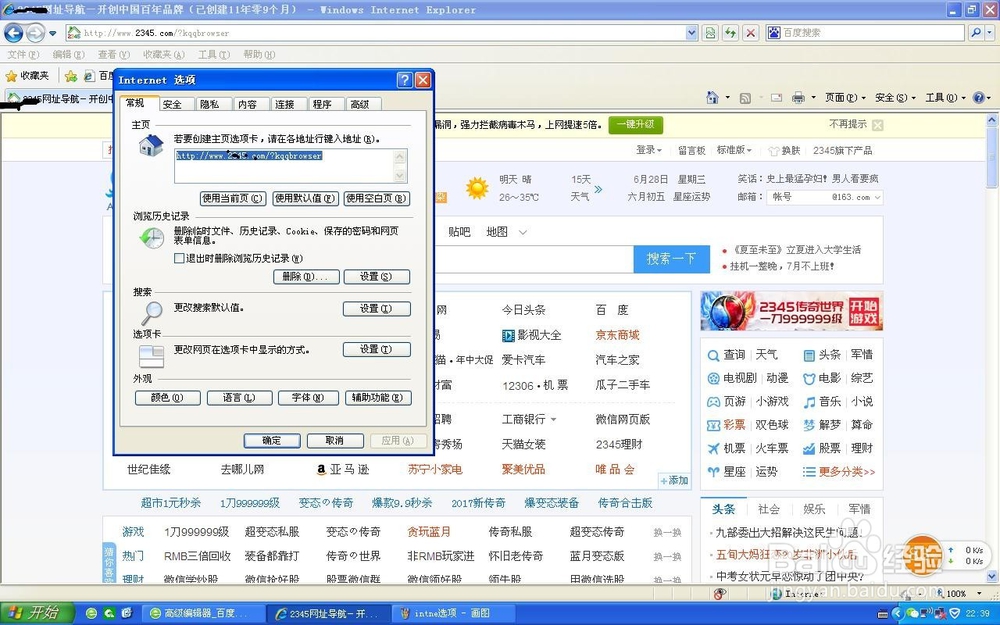Viewport: 1000px width, 625px height.
Task: Switch to the 隐私 tab in Internet Options
Action: [209, 104]
